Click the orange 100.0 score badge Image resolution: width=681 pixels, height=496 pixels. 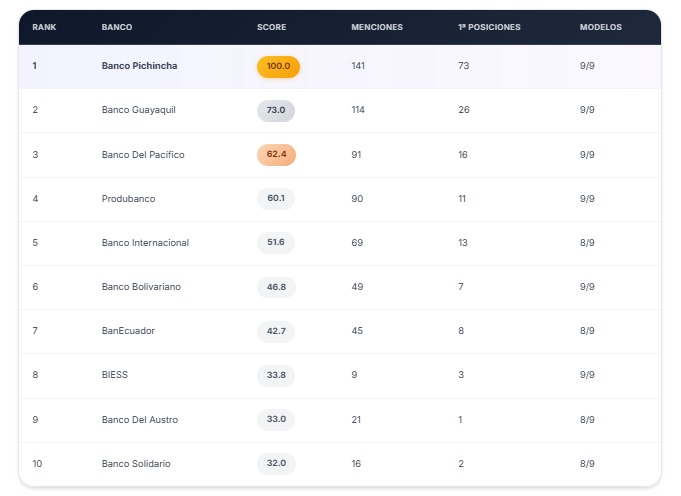(278, 66)
